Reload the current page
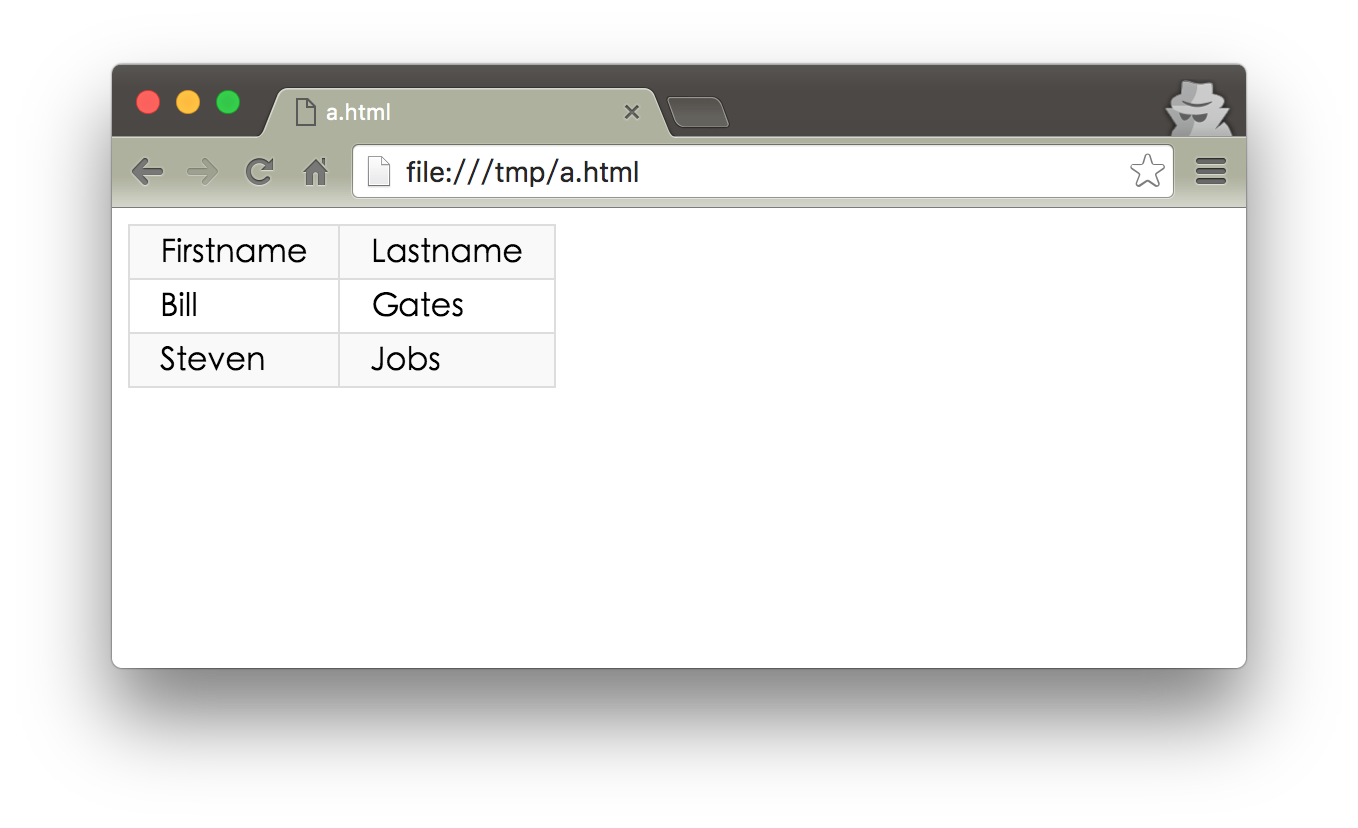1358x828 pixels. pyautogui.click(x=259, y=172)
